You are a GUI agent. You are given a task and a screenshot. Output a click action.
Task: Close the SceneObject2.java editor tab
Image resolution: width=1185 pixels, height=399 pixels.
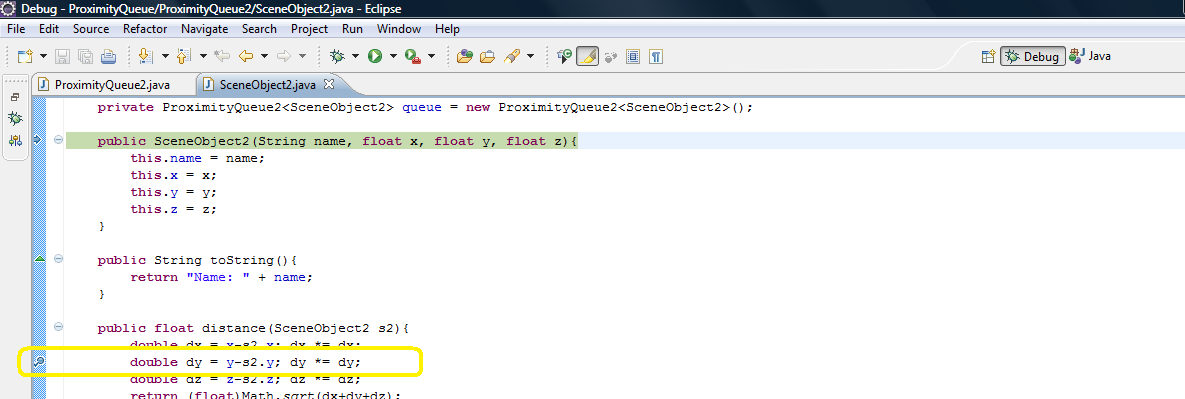pyautogui.click(x=329, y=83)
